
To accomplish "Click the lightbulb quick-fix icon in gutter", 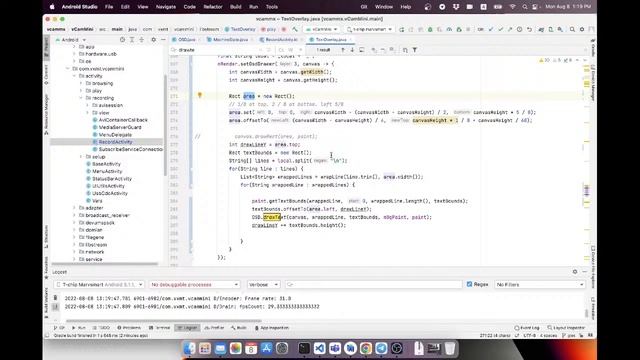I will click(x=200, y=95).
